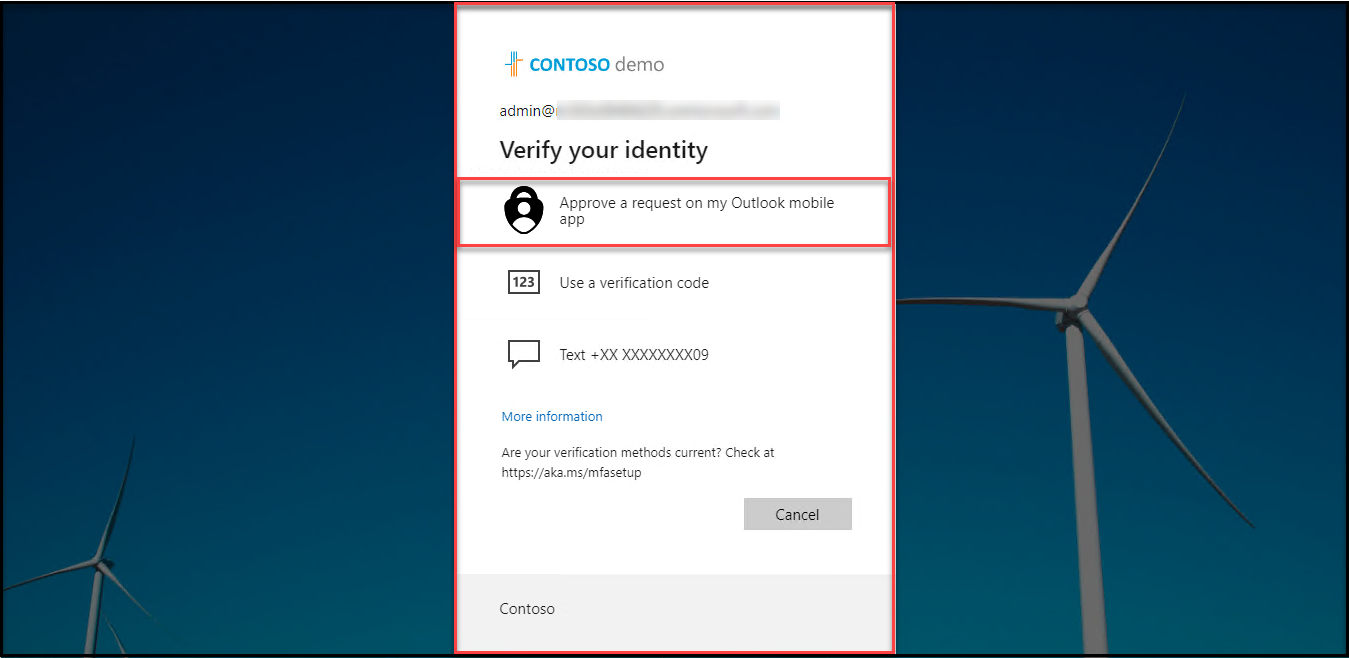This screenshot has width=1349, height=658.
Task: Click the colored bars of the Contoso logo
Action: coord(512,62)
